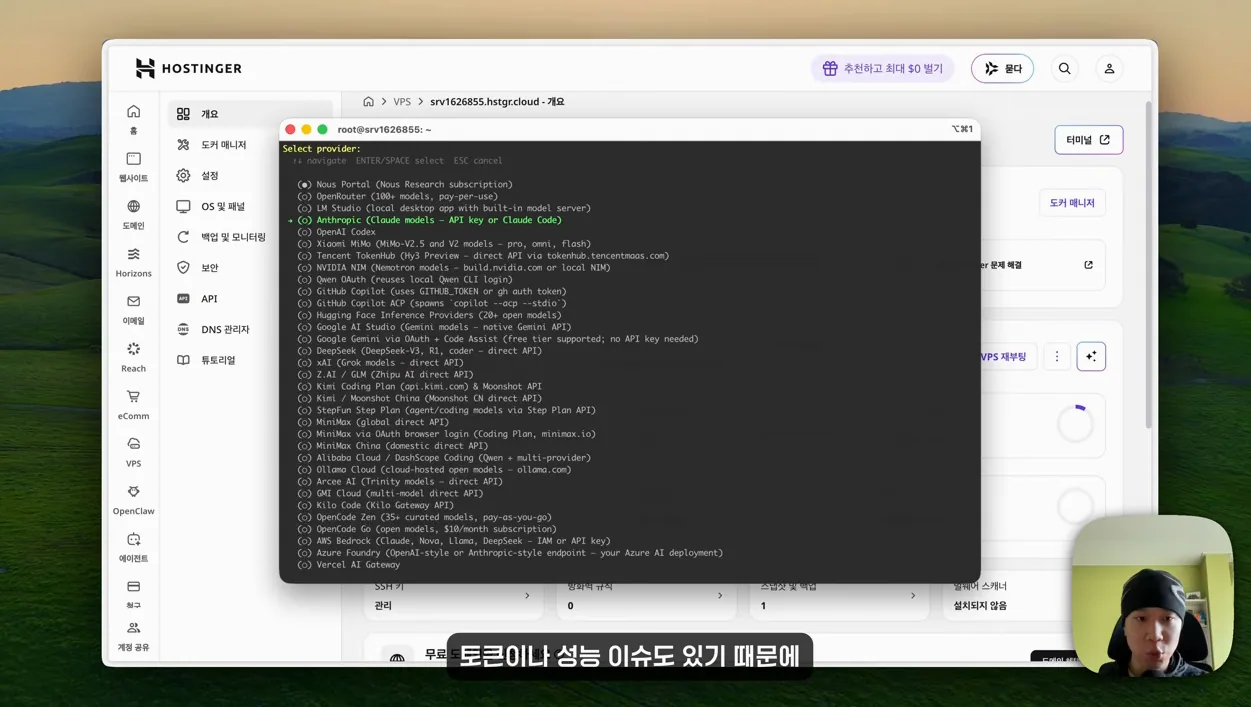Click the Z.AI / GLM provider line
This screenshot has height=707, width=1251.
[385, 375]
